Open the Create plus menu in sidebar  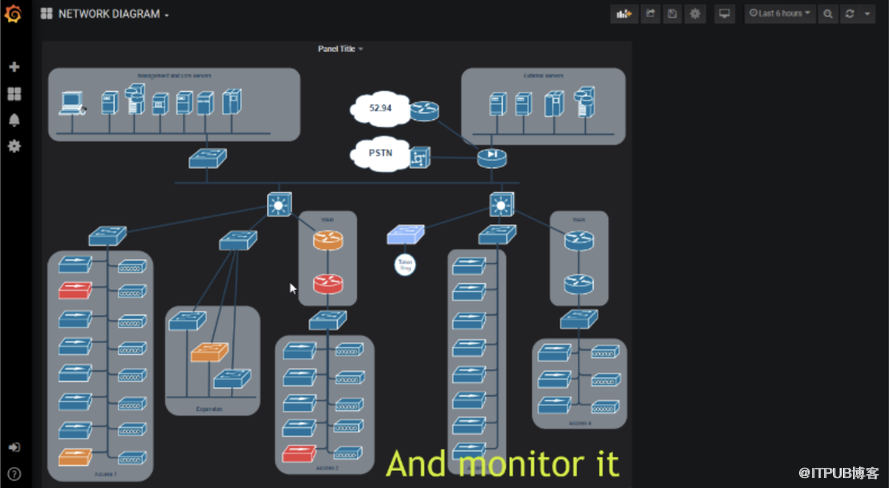pos(14,67)
